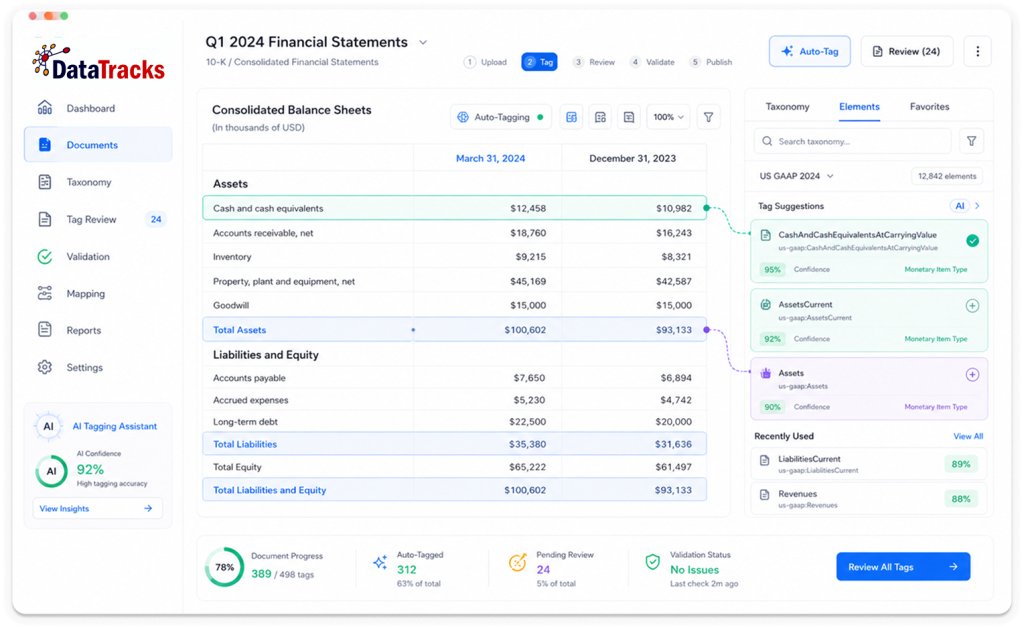Add the Assets tag with plus icon
Image resolution: width=1024 pixels, height=629 pixels.
(x=972, y=375)
